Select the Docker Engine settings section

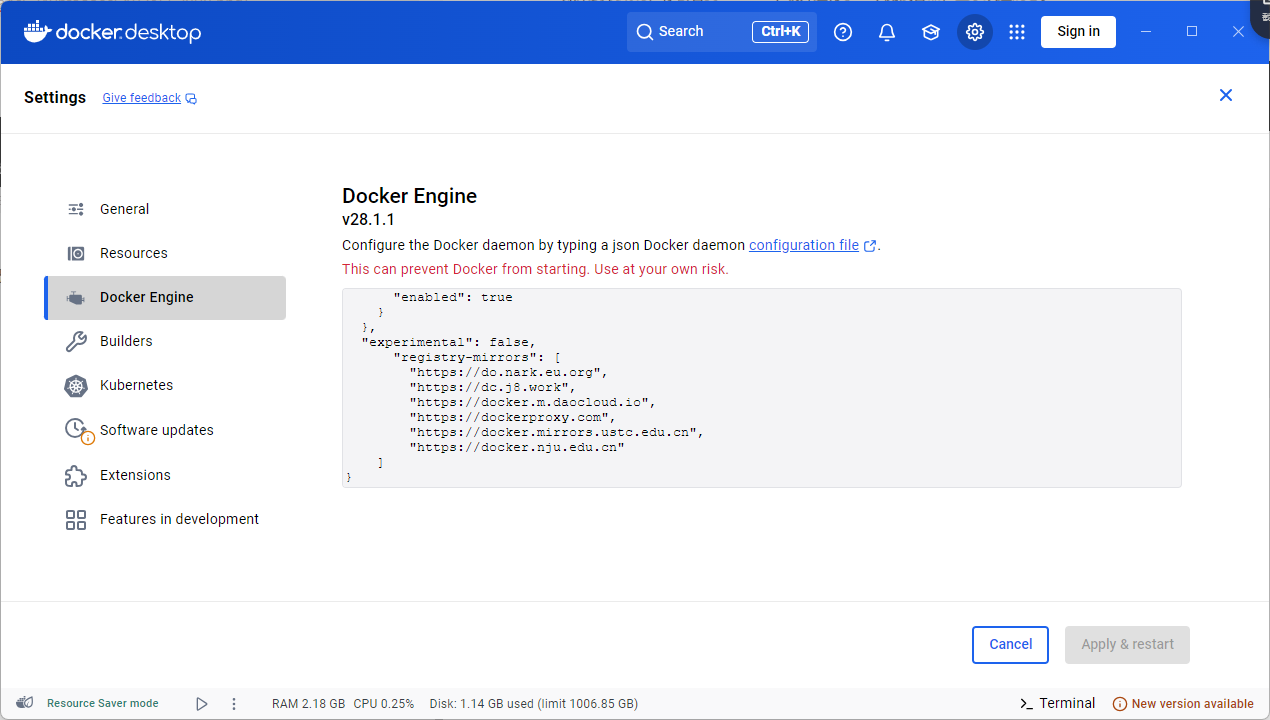point(165,298)
